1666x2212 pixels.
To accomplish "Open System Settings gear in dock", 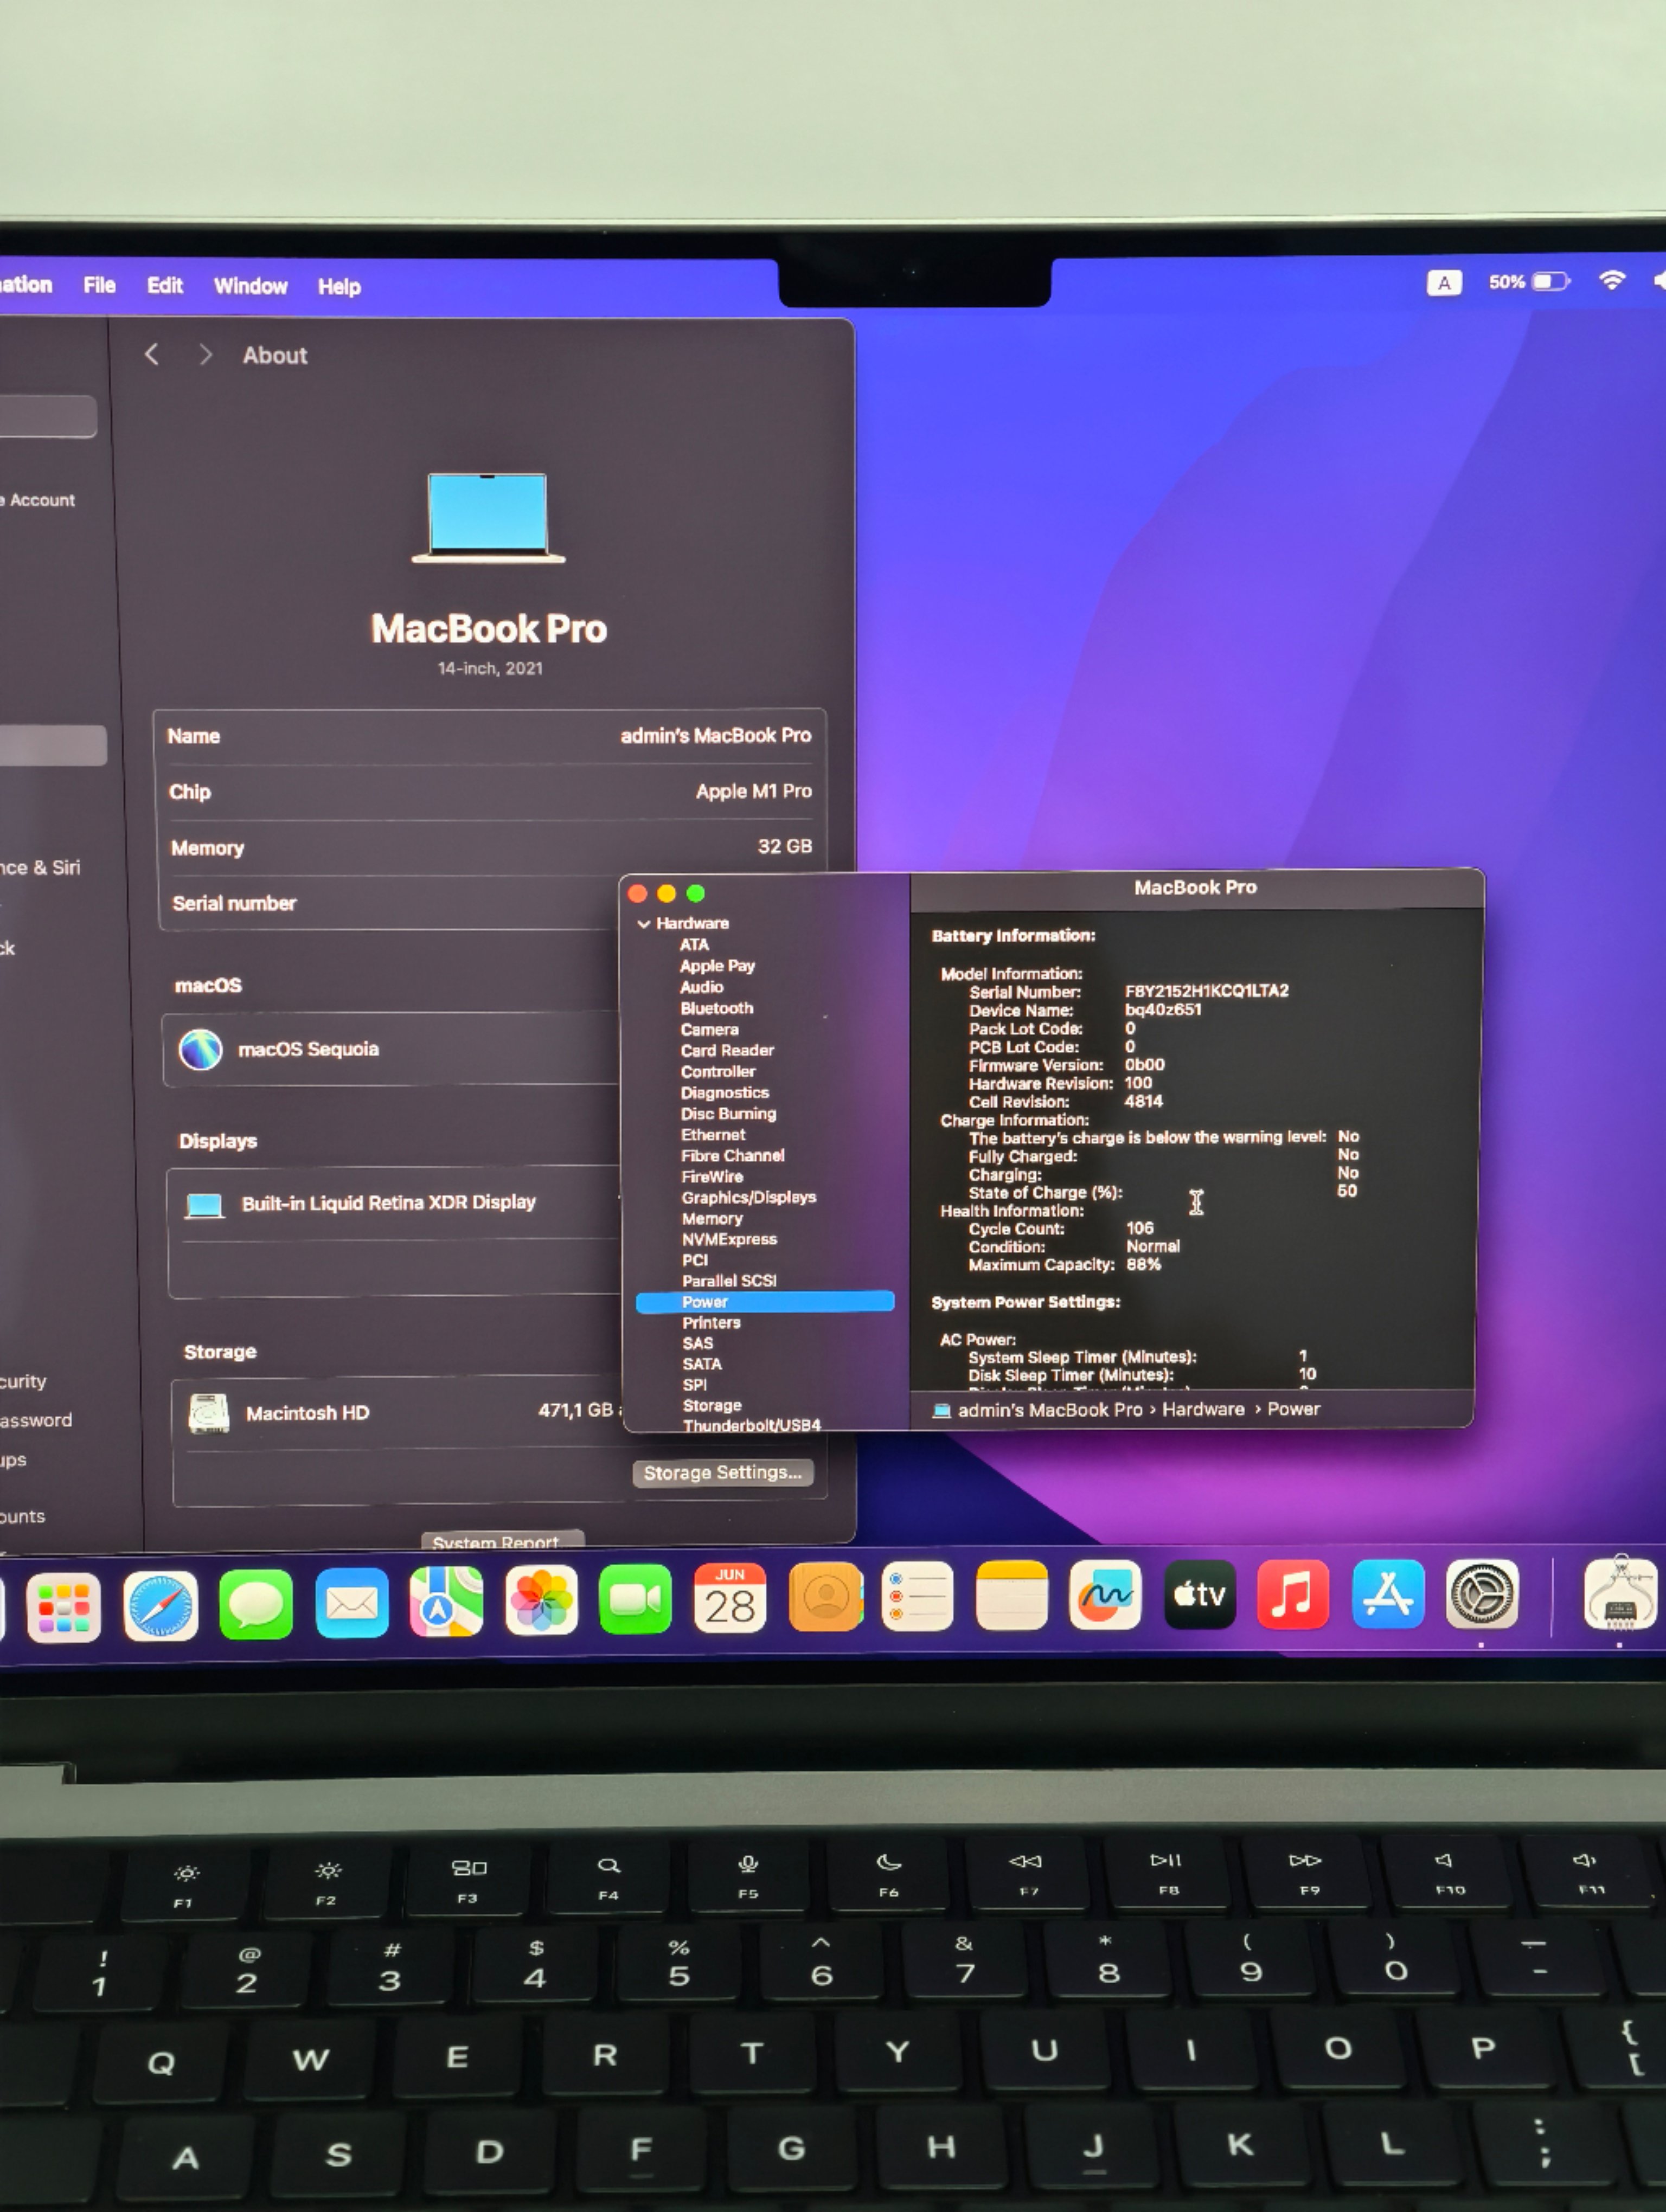I will (1482, 1594).
